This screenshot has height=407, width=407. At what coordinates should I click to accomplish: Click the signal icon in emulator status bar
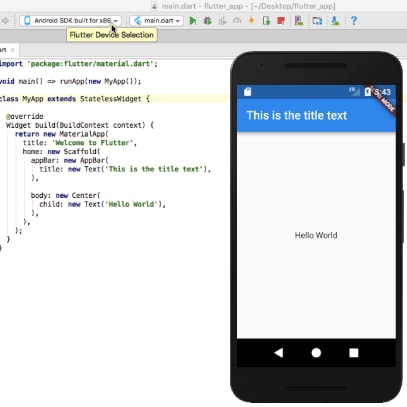click(355, 92)
